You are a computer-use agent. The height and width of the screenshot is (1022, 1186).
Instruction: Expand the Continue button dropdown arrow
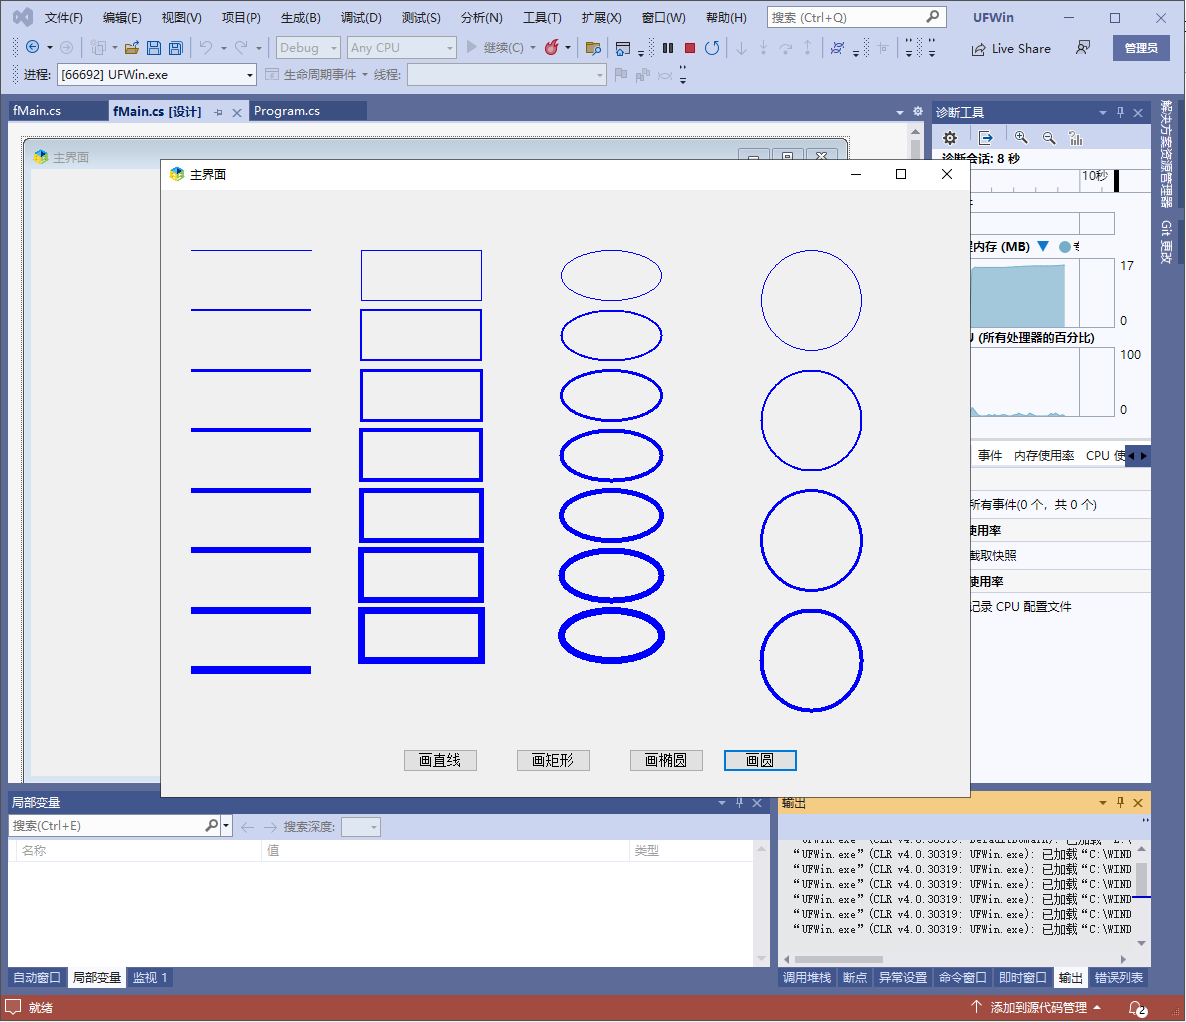[533, 48]
